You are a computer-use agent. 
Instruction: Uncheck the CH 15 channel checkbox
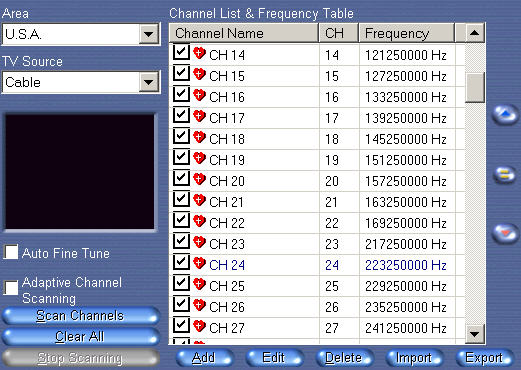click(181, 73)
